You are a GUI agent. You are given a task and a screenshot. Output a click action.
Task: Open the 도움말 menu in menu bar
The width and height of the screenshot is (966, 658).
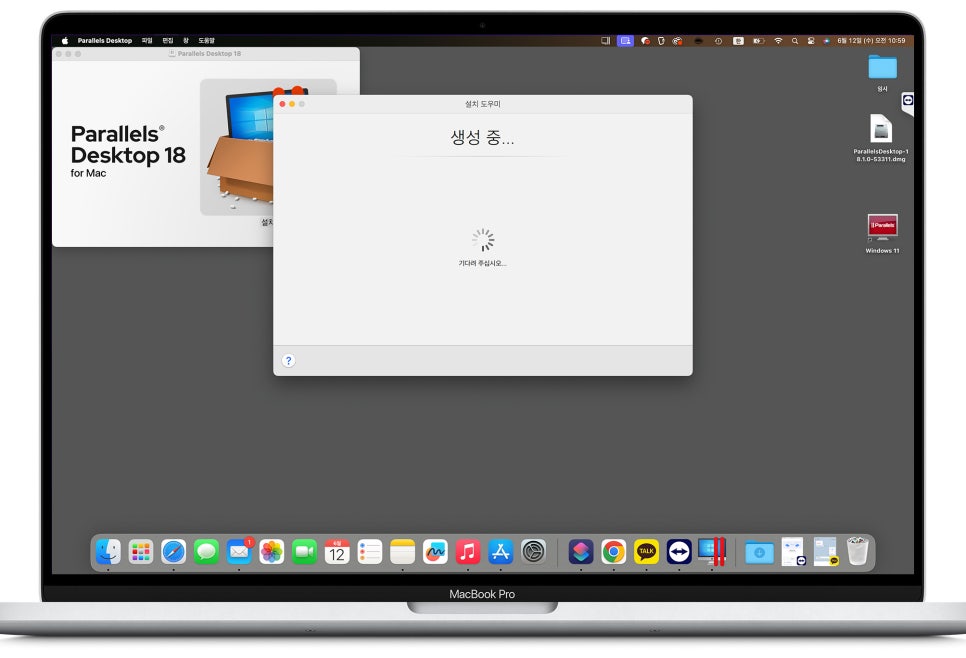206,41
